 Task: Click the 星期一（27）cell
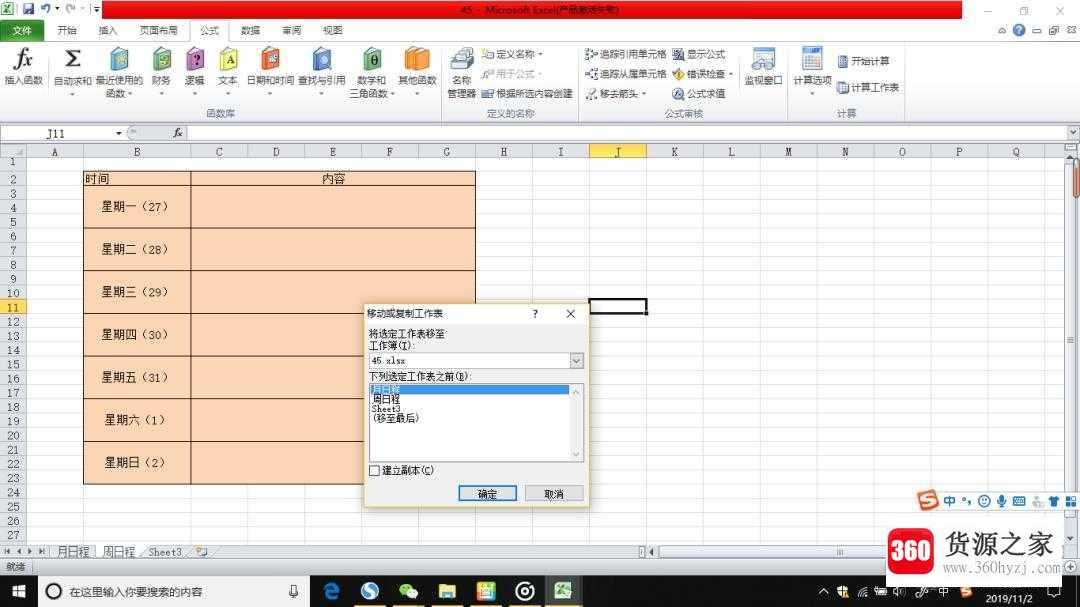click(137, 207)
